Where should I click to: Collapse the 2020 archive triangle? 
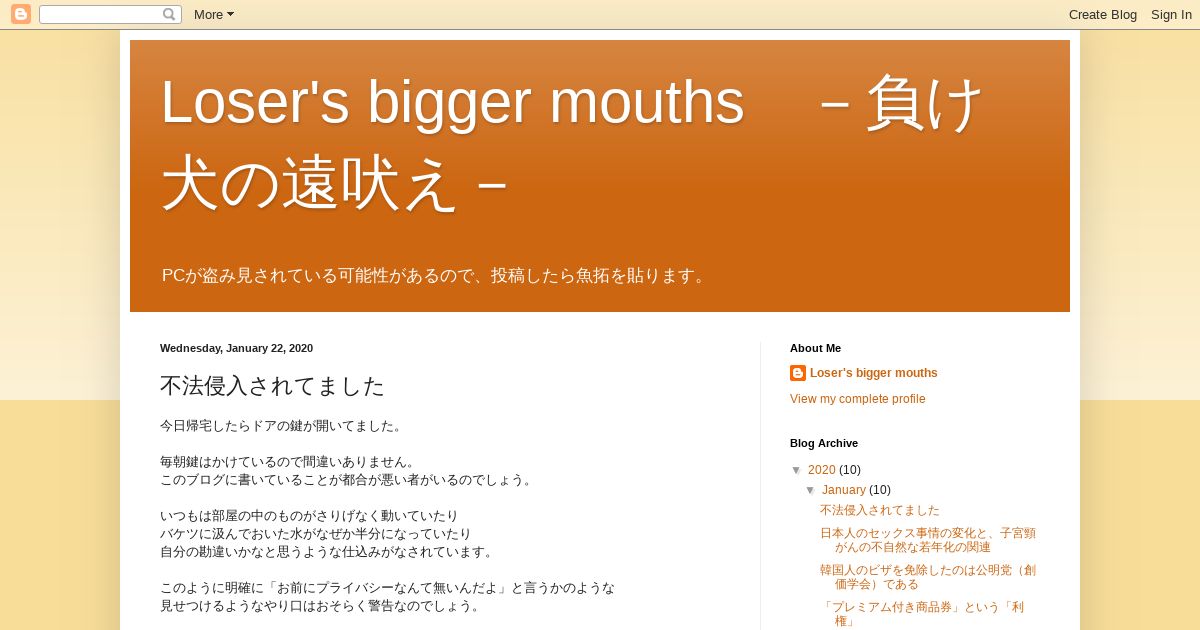click(x=797, y=470)
